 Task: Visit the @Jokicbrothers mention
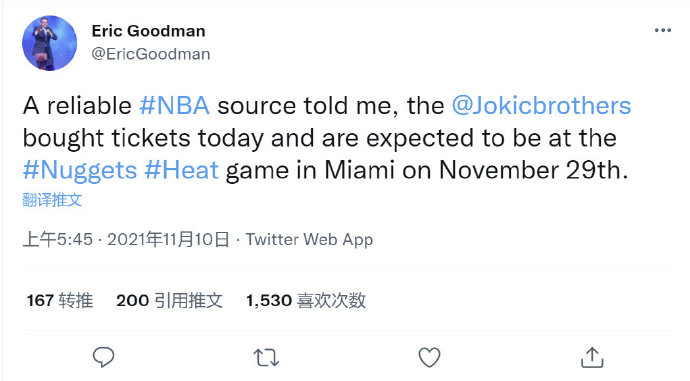click(x=541, y=106)
